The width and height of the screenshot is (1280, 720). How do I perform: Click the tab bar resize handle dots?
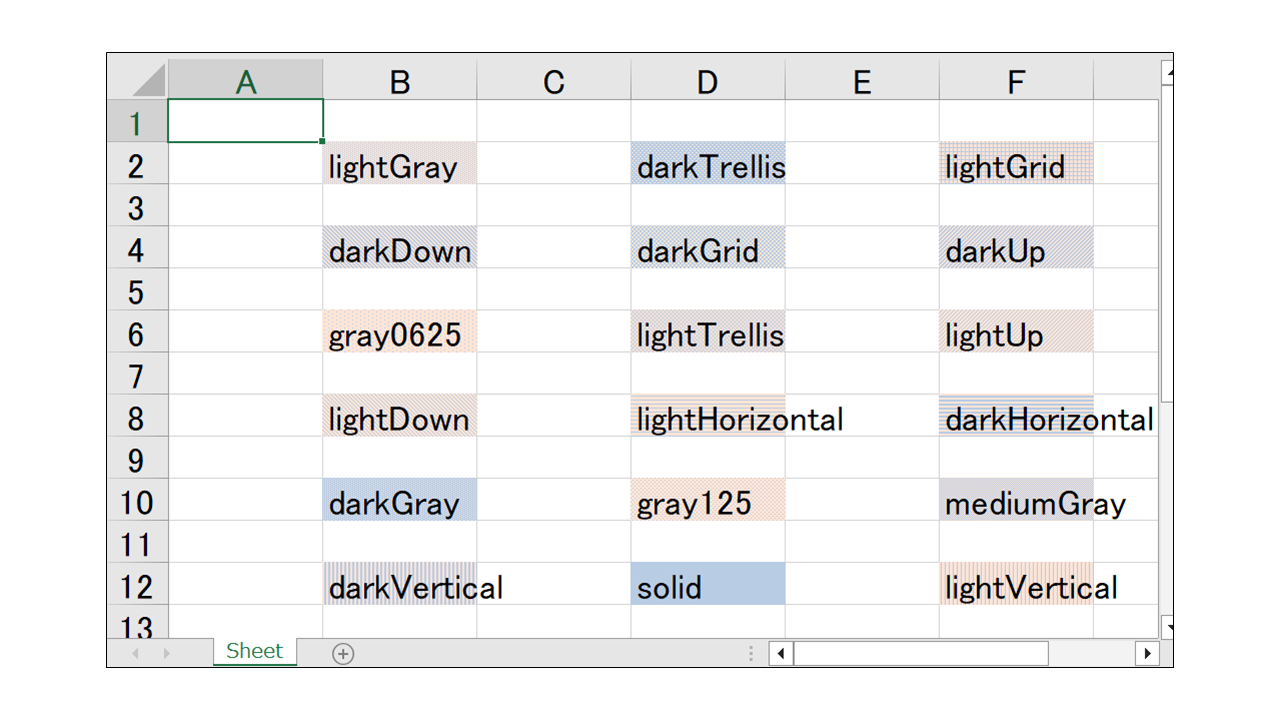pyautogui.click(x=751, y=654)
